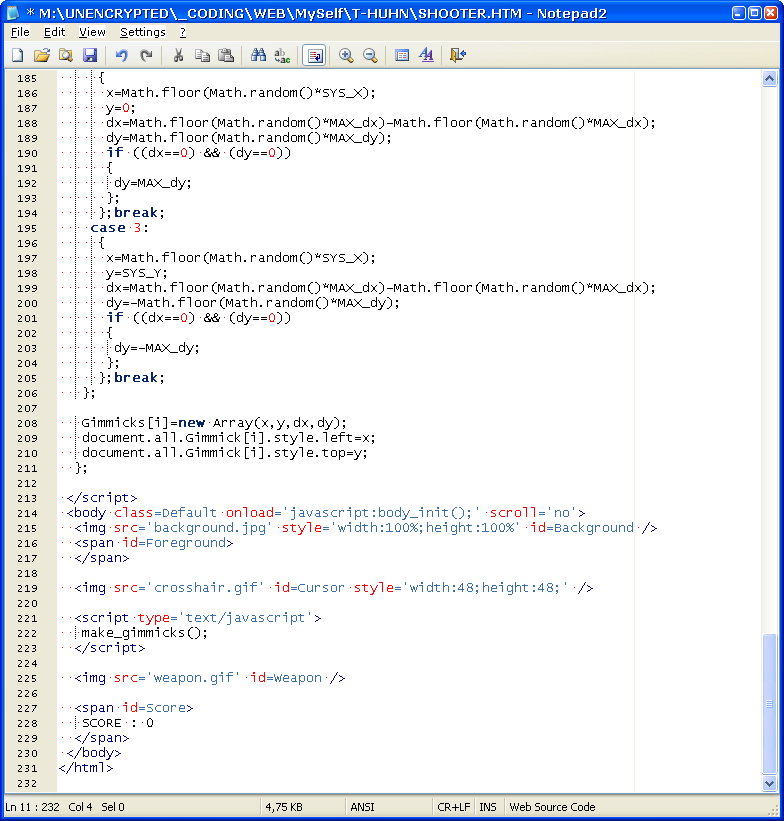Image resolution: width=784 pixels, height=821 pixels.
Task: Click the '<span id=Foreground>' line
Action: click(153, 543)
